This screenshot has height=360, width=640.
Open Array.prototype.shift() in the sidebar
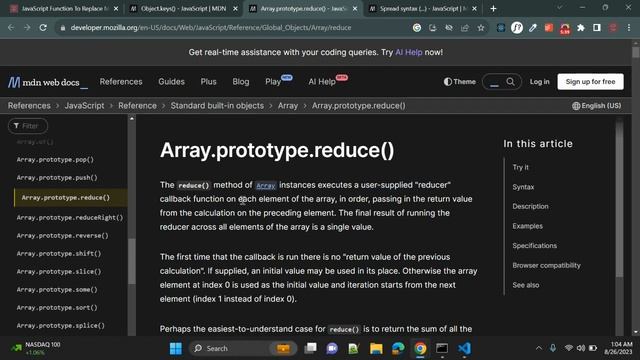(59, 253)
